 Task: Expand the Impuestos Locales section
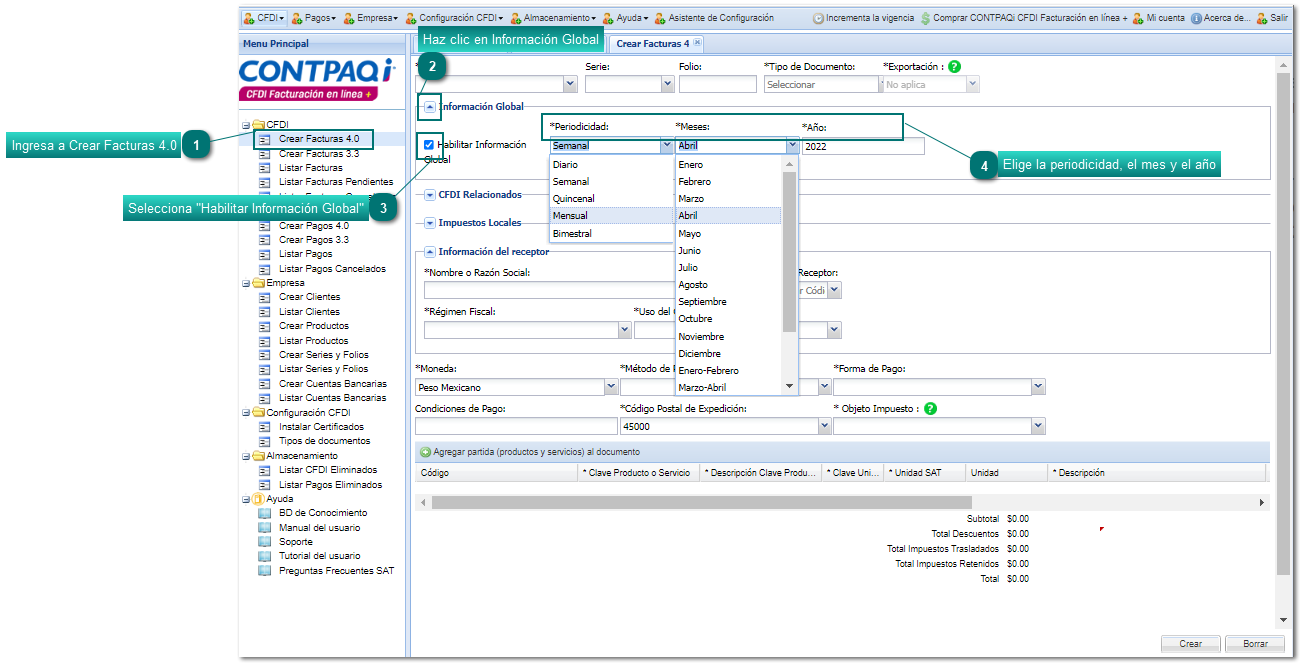tap(429, 223)
